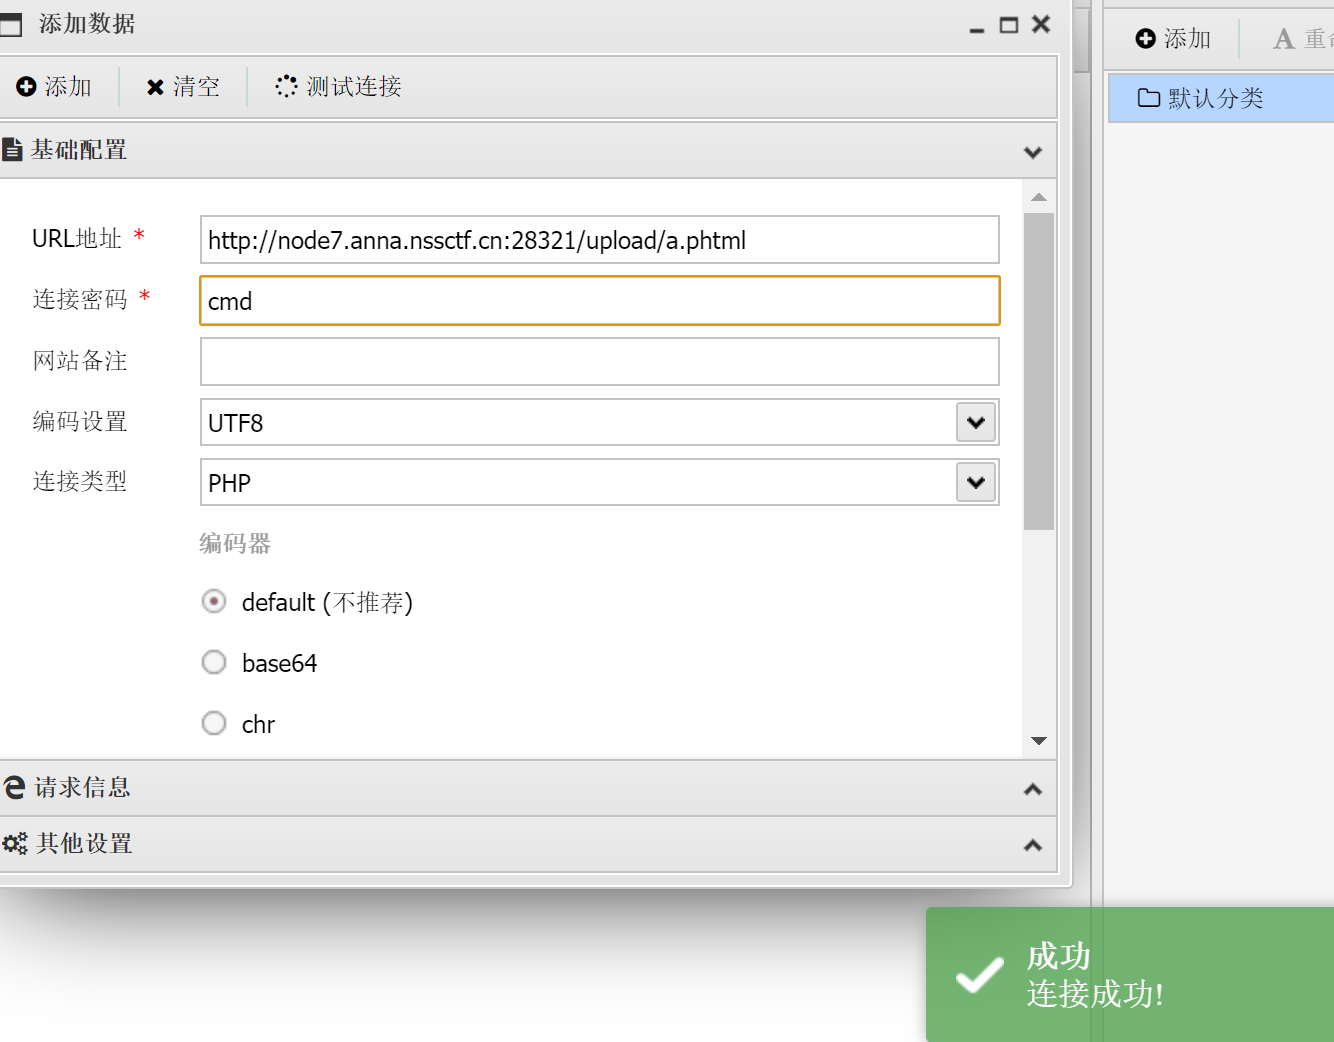The height and width of the screenshot is (1042, 1334).
Task: Click the empty 网站备注 input field
Action: (600, 361)
